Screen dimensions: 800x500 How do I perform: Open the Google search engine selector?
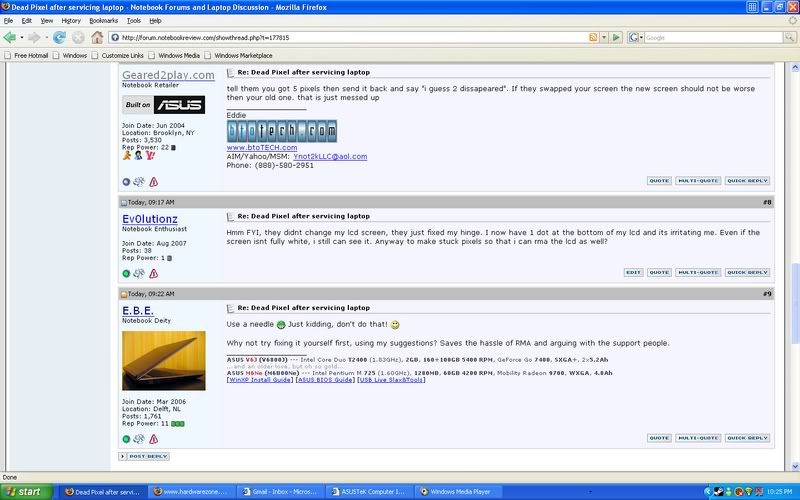[x=636, y=37]
